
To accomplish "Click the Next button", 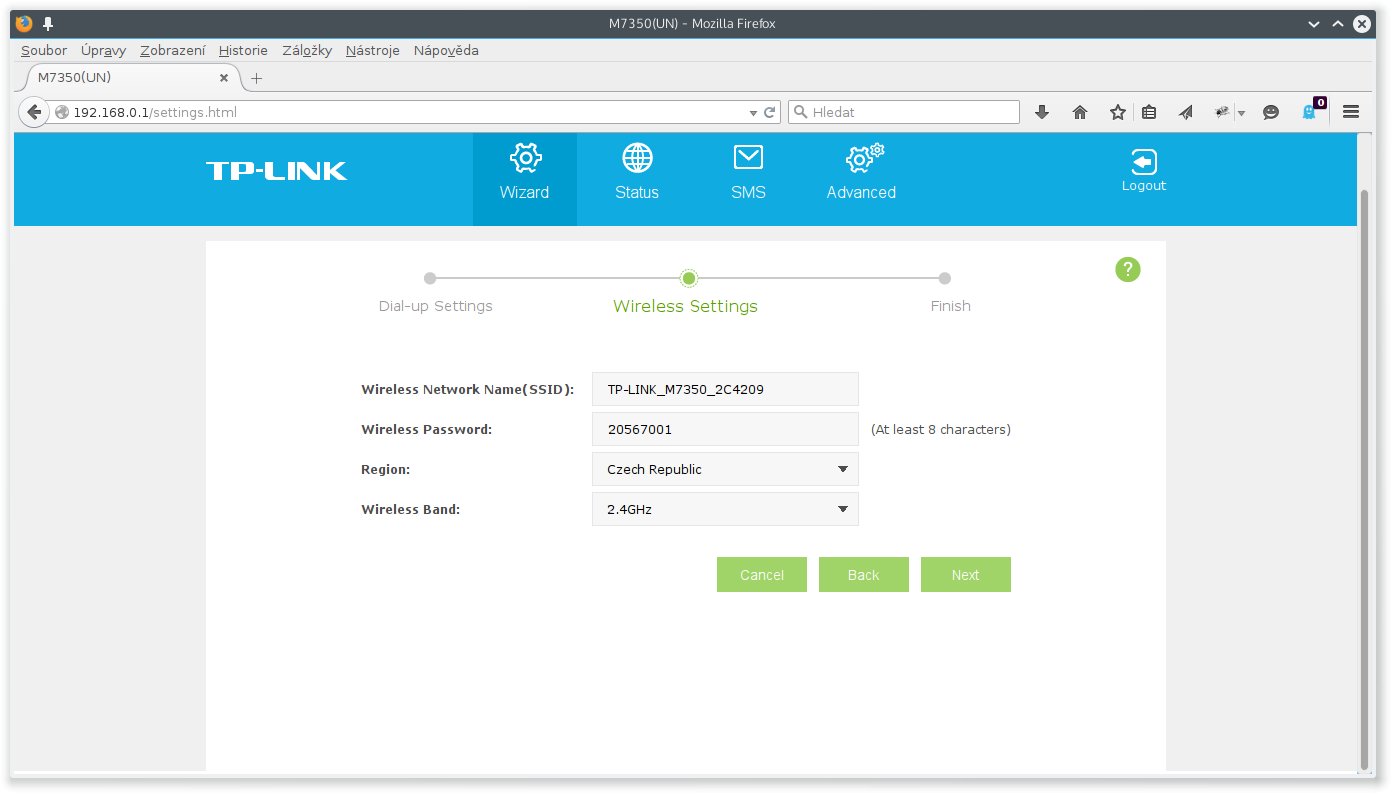I will 966,575.
